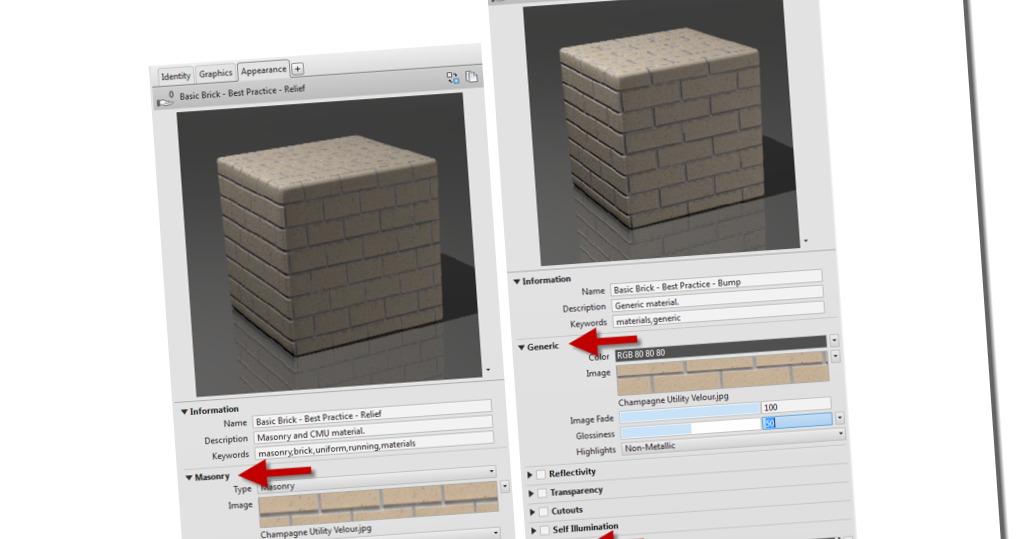This screenshot has width=1026, height=539.
Task: Click the Image Fade value field showing 100
Action: tap(796, 405)
